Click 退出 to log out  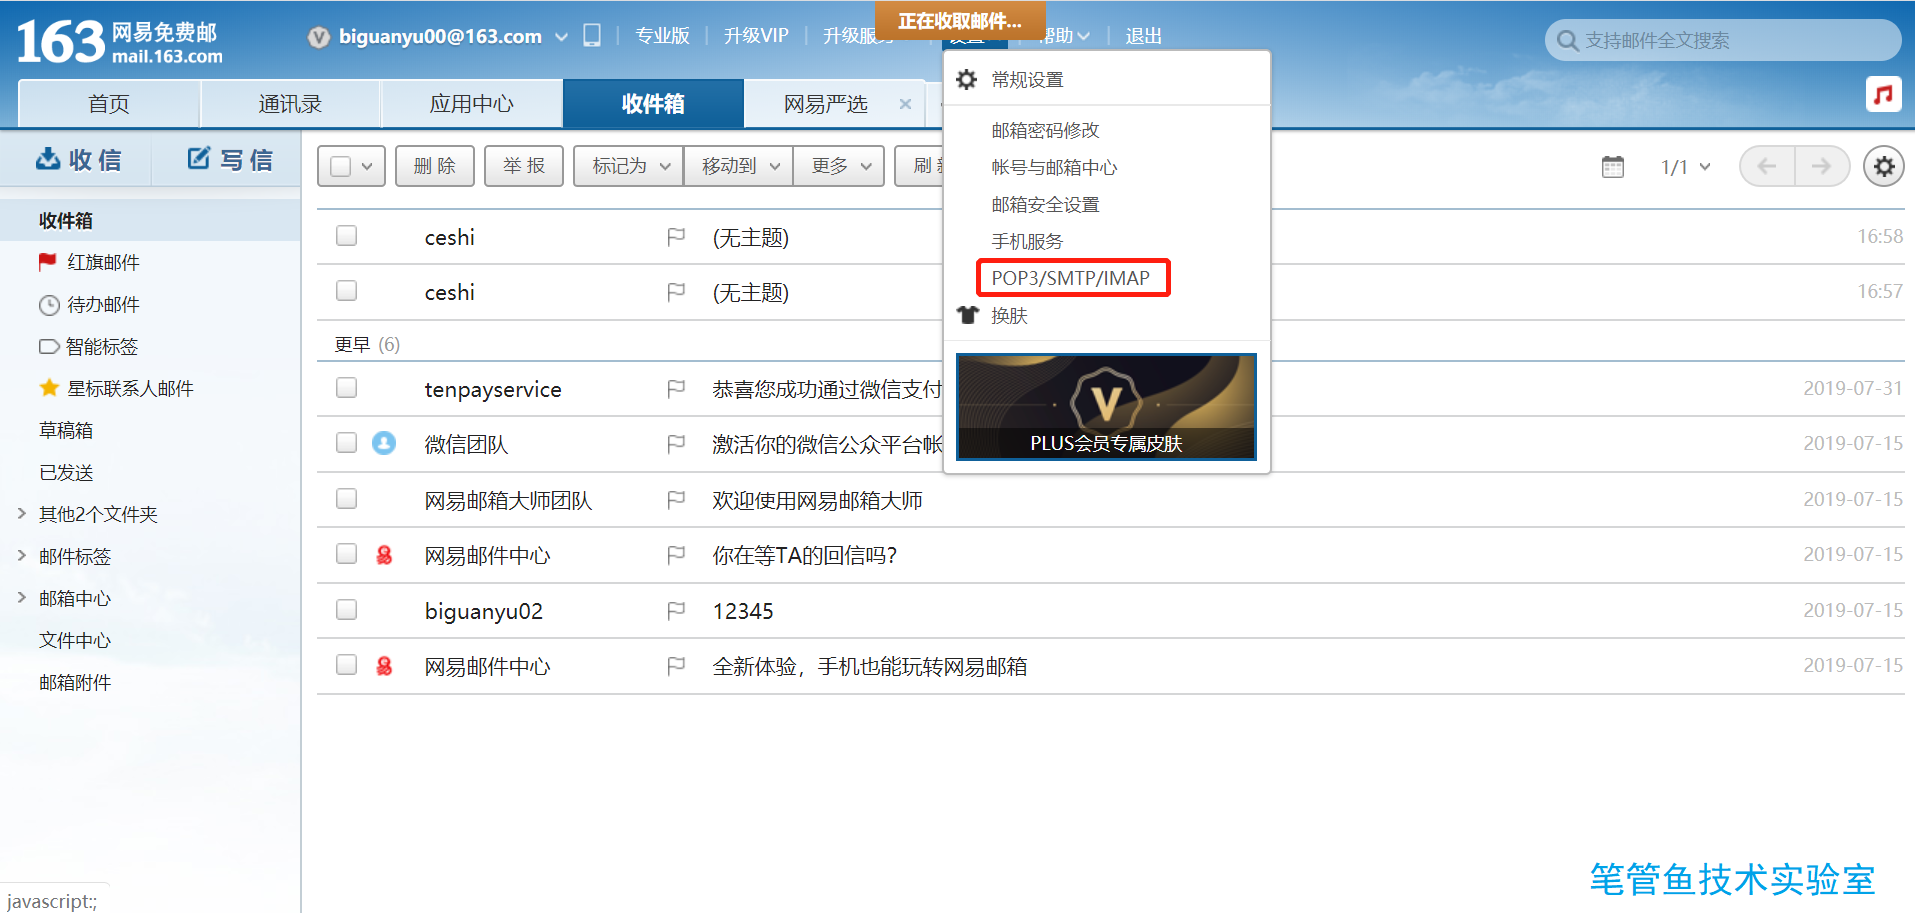[x=1142, y=35]
